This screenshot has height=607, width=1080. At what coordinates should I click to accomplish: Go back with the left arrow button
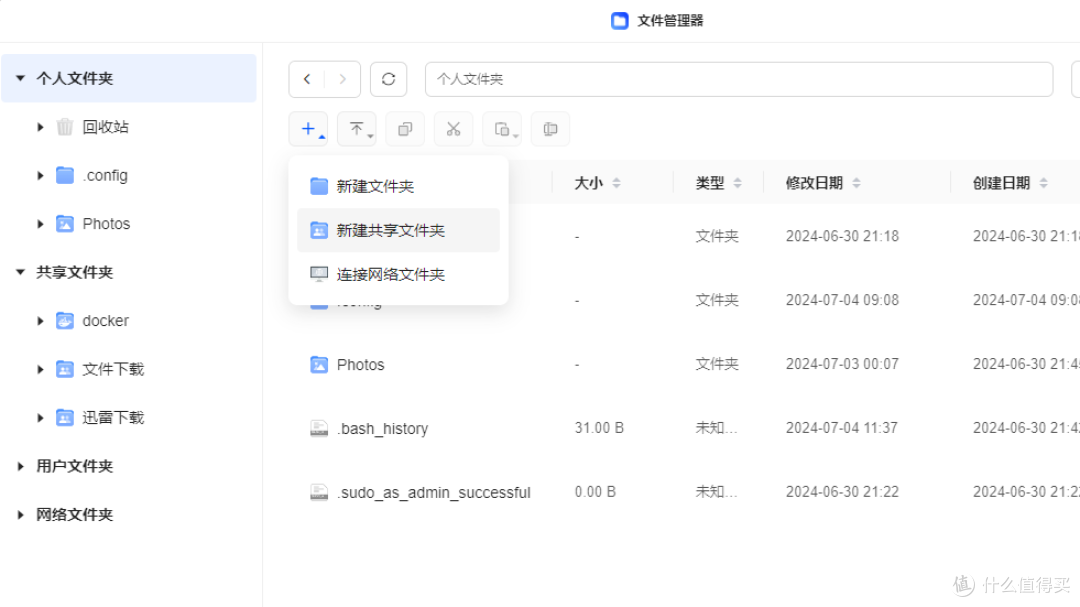point(307,79)
